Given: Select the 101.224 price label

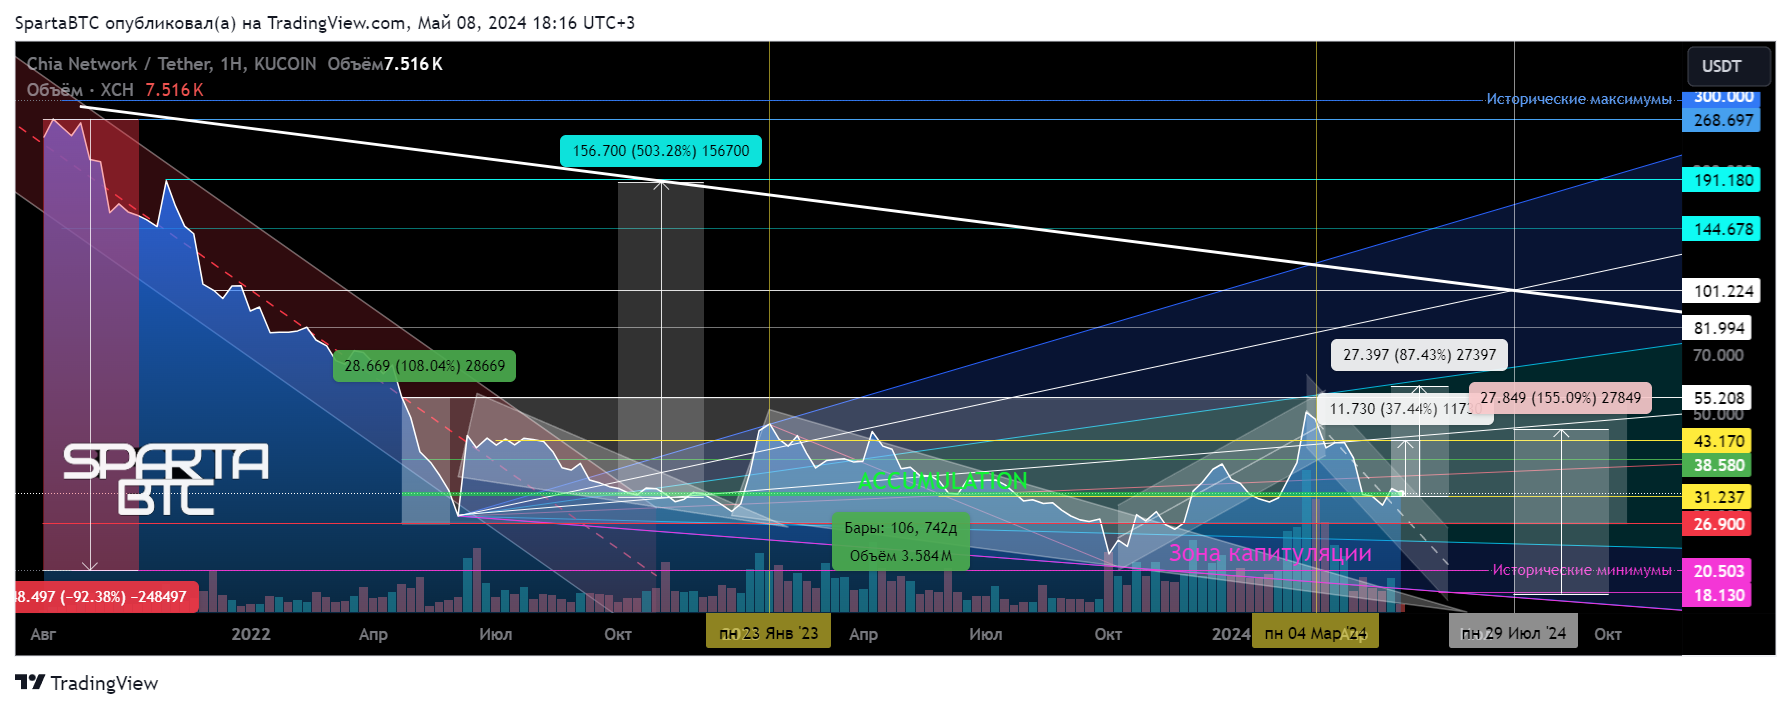Looking at the screenshot, I should coord(1723,291).
